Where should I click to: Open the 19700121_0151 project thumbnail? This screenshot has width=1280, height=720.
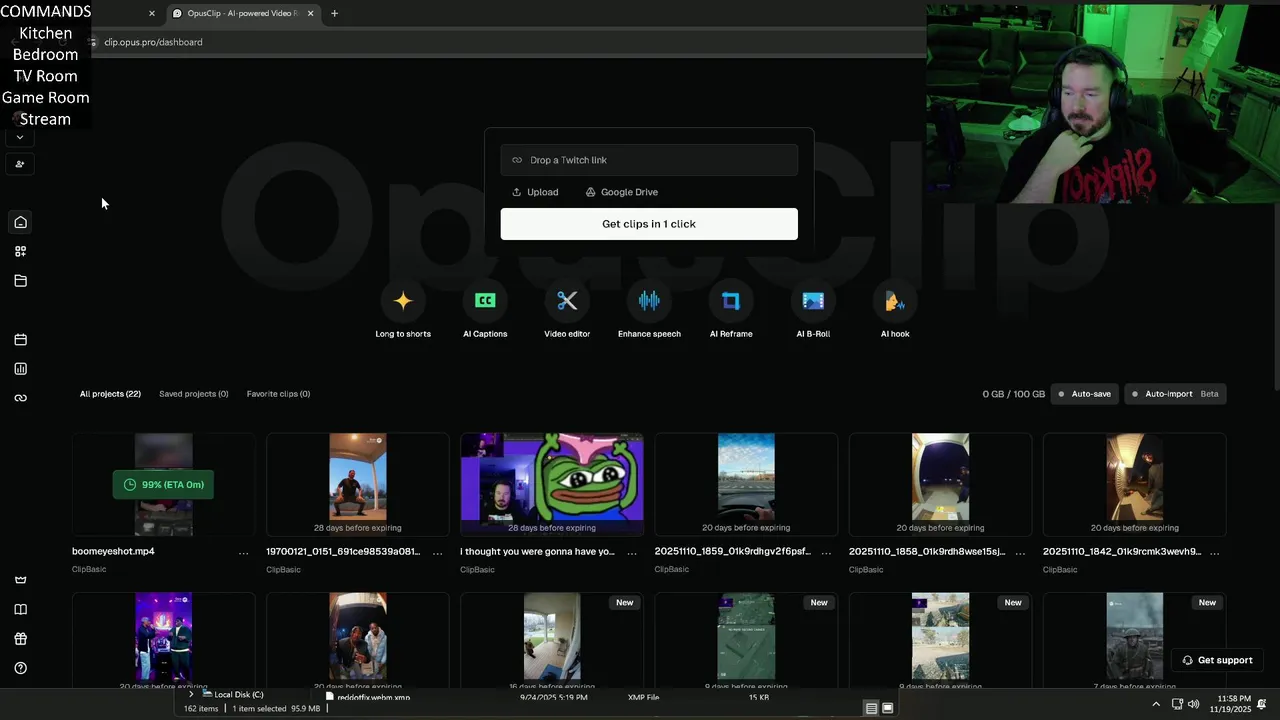click(x=358, y=485)
